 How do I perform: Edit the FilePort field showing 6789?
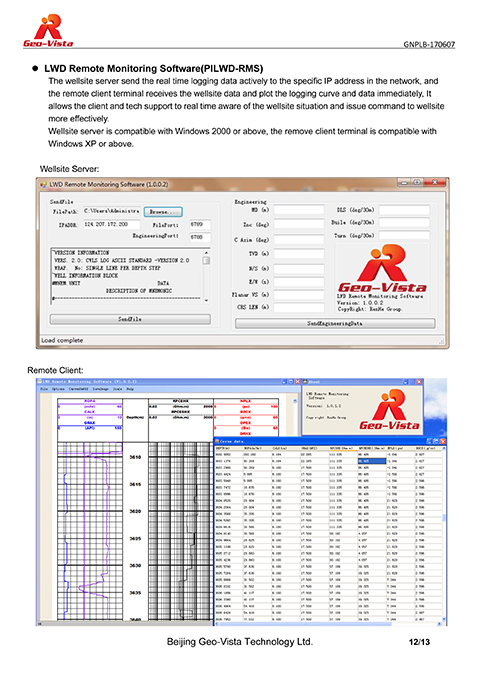[200, 224]
